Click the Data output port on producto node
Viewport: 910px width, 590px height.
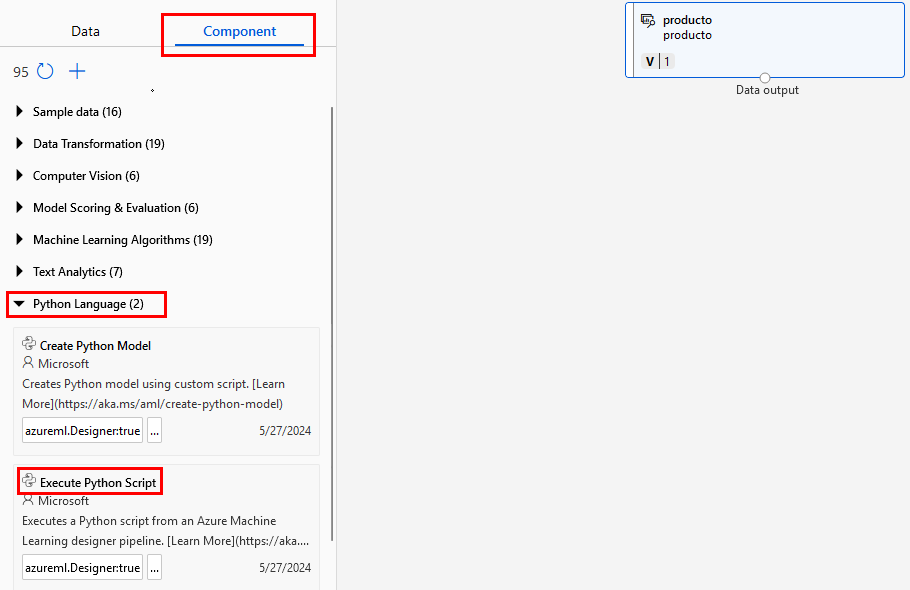point(765,78)
